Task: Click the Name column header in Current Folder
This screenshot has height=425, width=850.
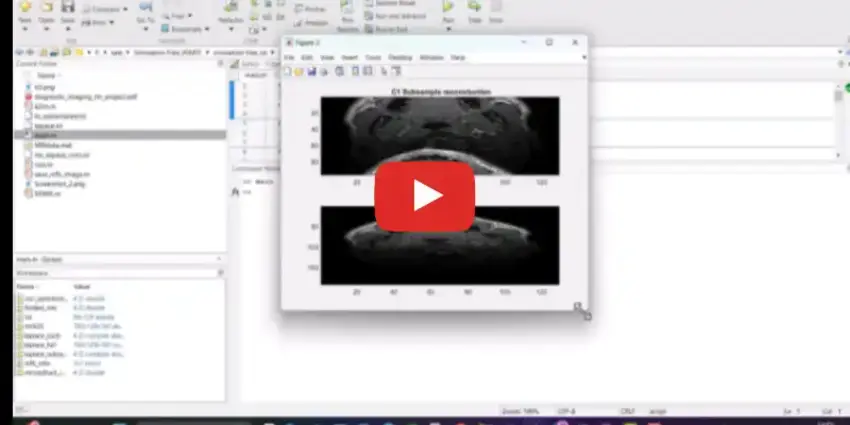Action: pyautogui.click(x=46, y=75)
